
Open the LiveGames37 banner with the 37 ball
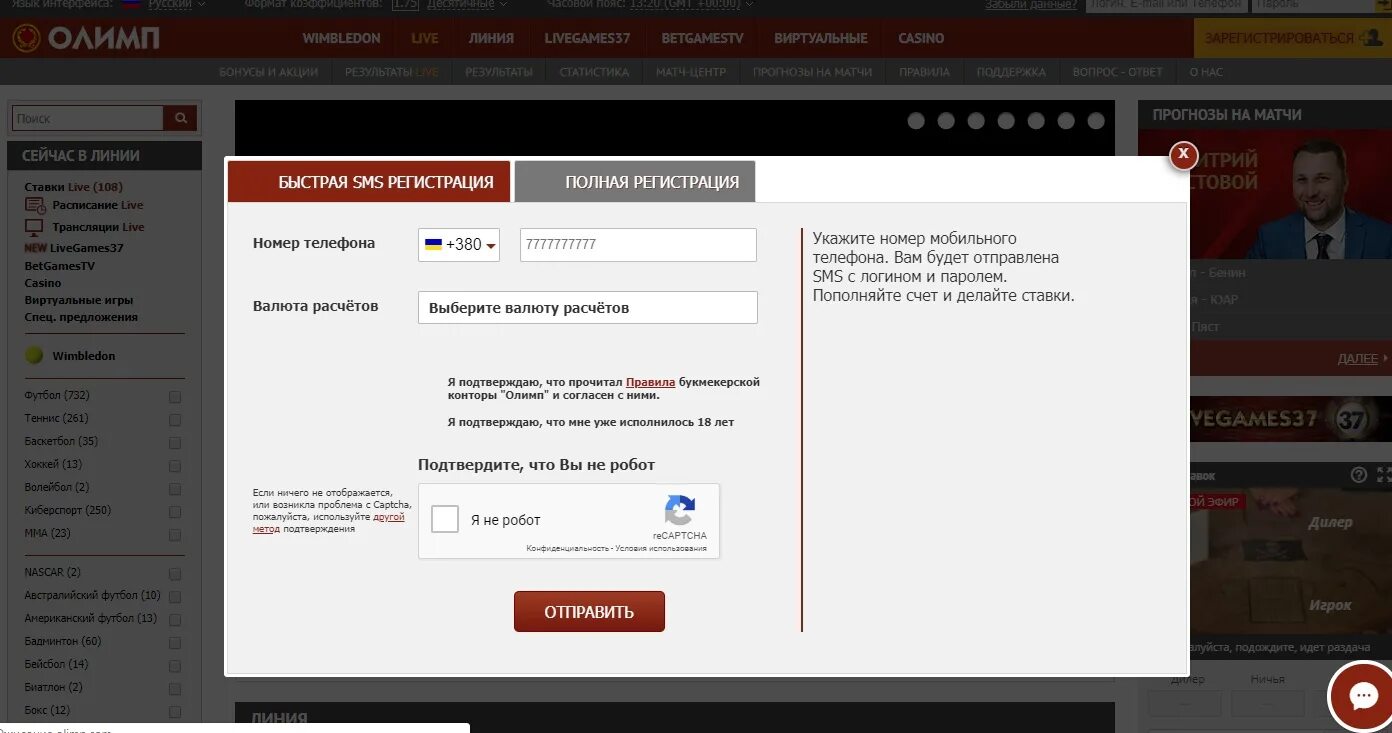[1290, 418]
